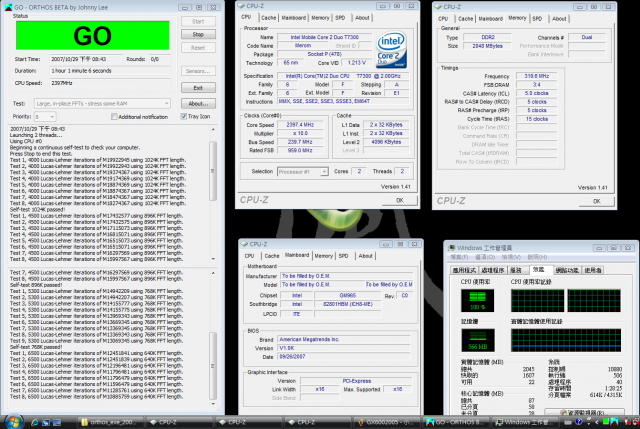640x429 pixels.
Task: Click the green GO status banner
Action: tap(93, 36)
